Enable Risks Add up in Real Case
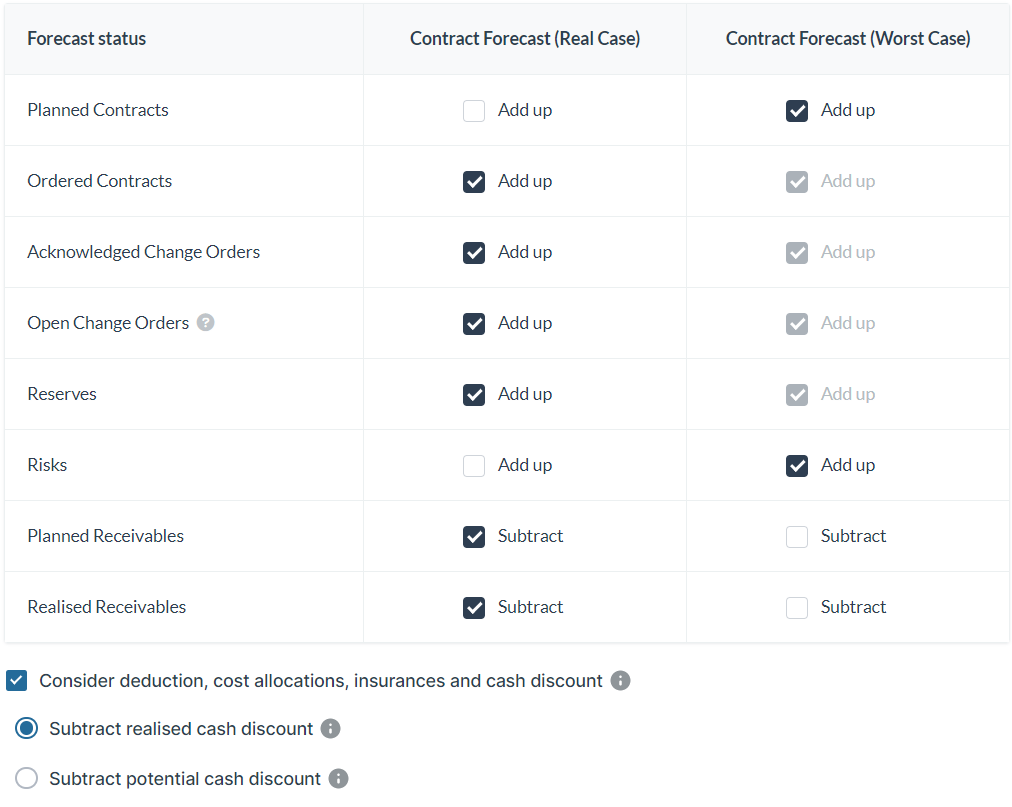Screen dimensions: 1012x807 pos(474,465)
